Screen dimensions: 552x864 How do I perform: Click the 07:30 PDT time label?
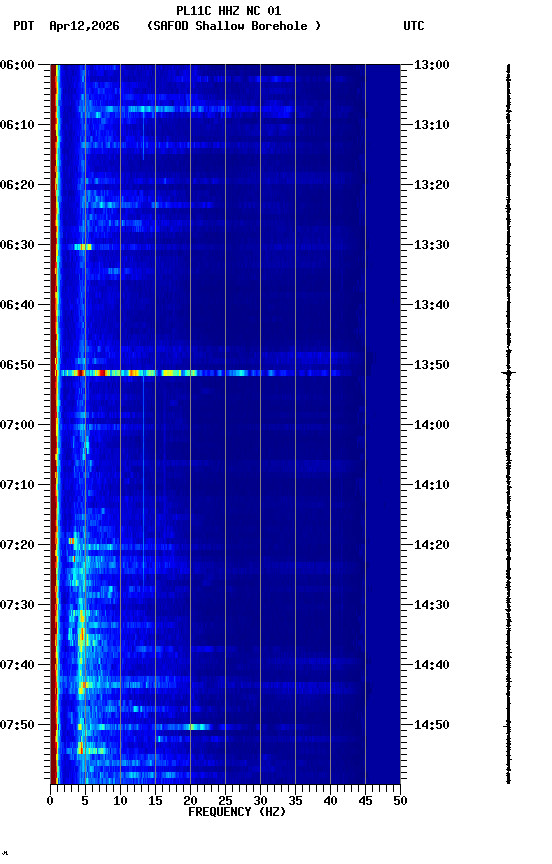click(17, 605)
